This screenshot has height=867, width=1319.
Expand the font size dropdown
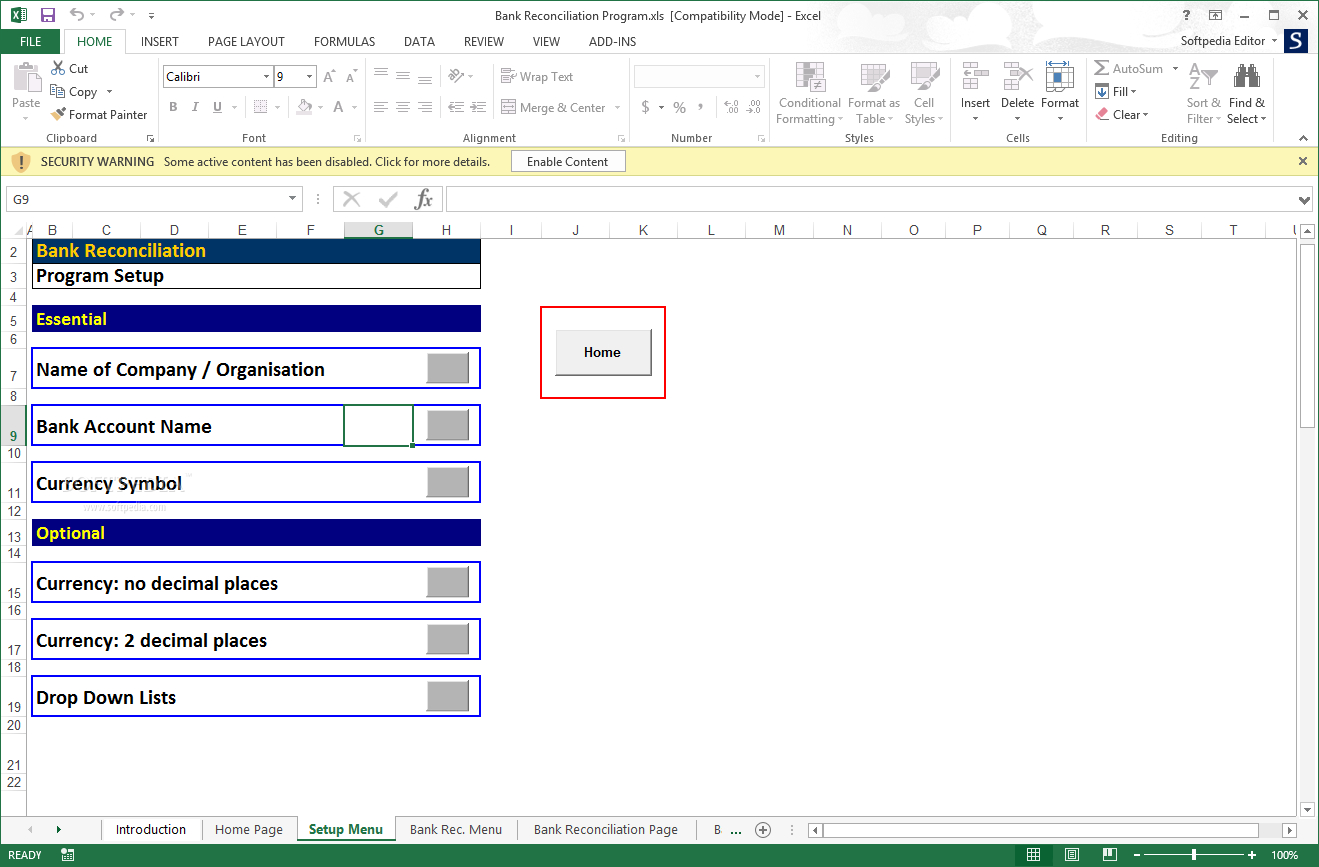[310, 77]
